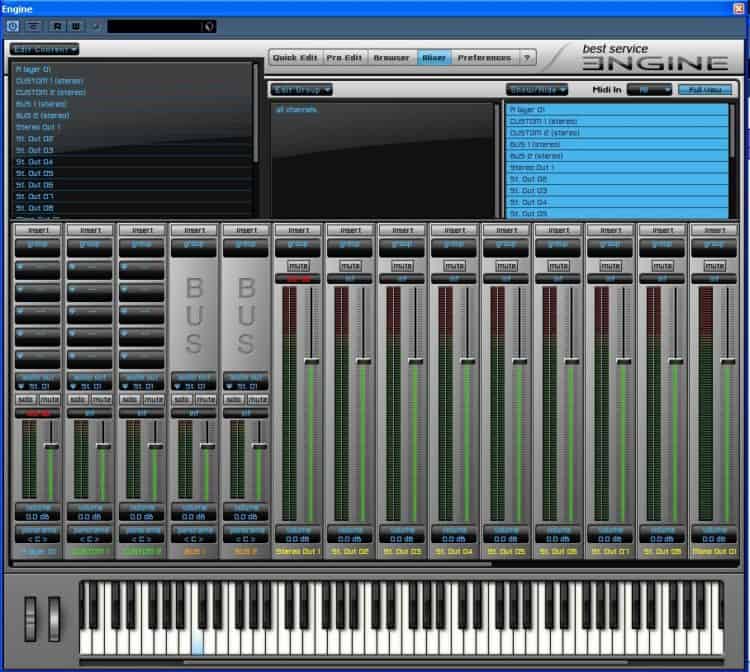750x672 pixels.
Task: Click the volume fader on BUS 2 strip
Action: [x=259, y=446]
